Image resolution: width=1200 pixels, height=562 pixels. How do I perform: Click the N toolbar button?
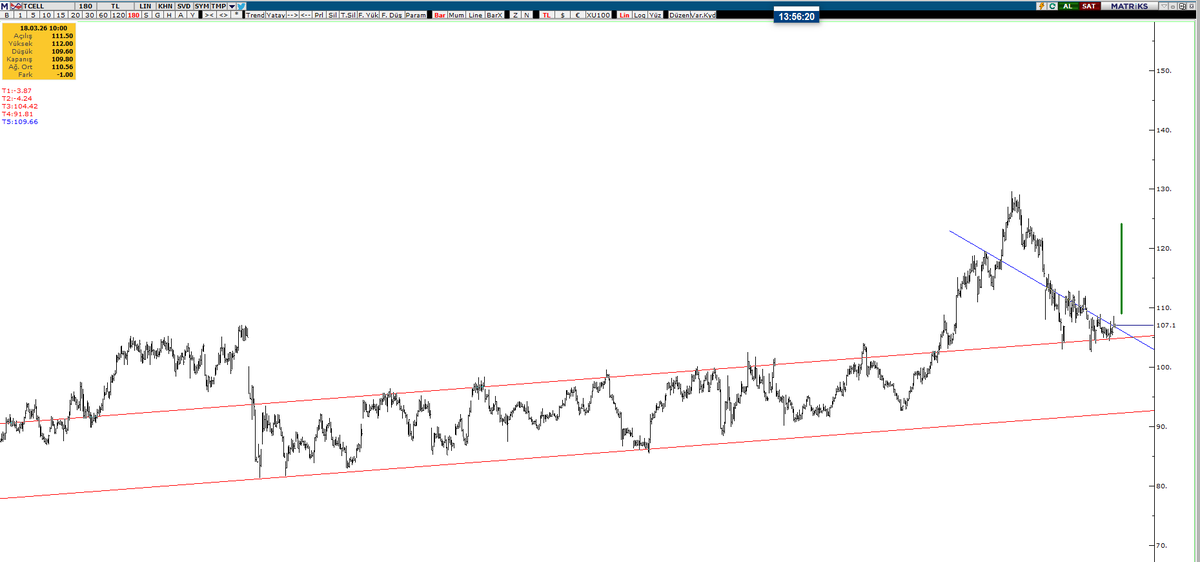click(x=526, y=16)
